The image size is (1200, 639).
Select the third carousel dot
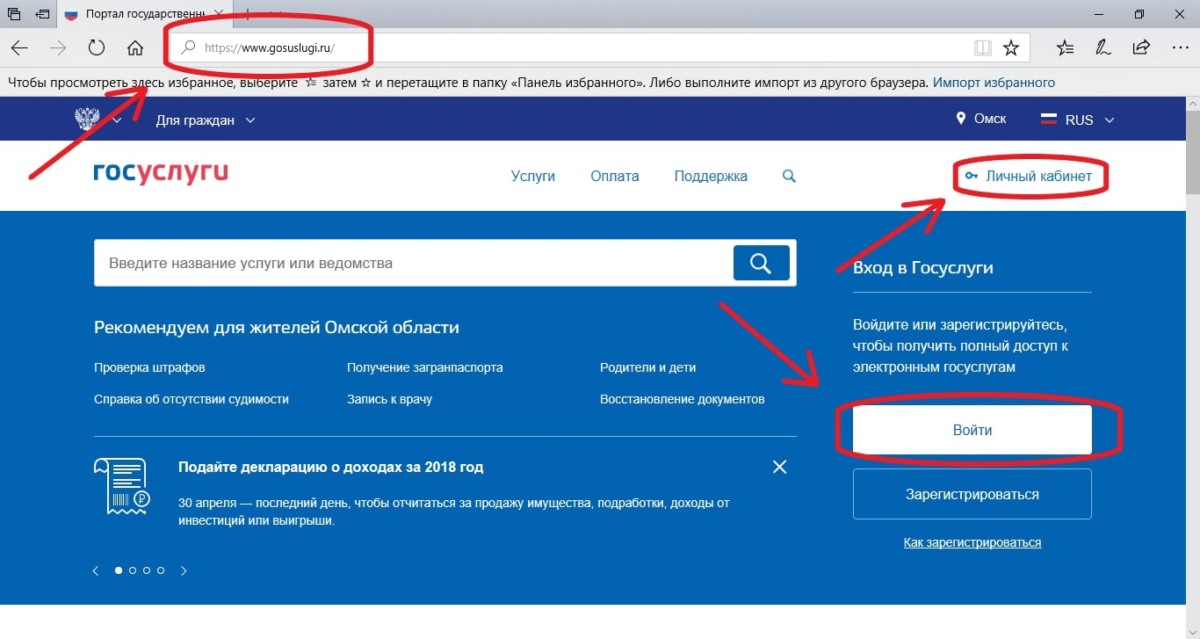[146, 571]
